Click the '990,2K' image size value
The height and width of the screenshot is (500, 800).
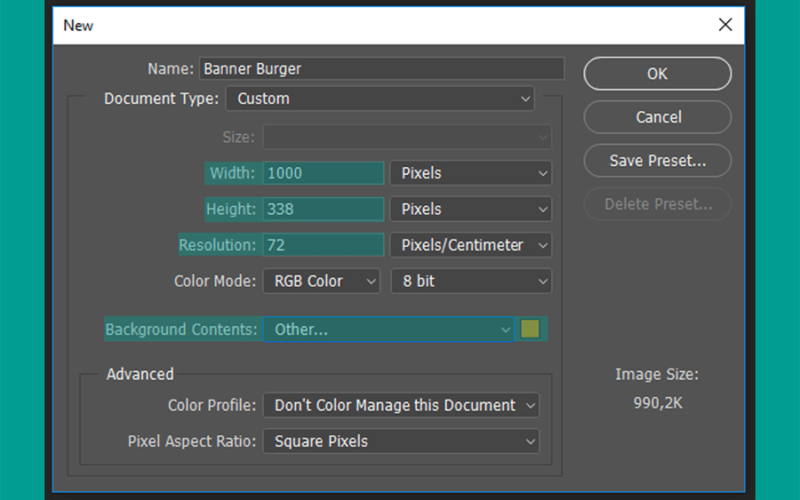[658, 403]
